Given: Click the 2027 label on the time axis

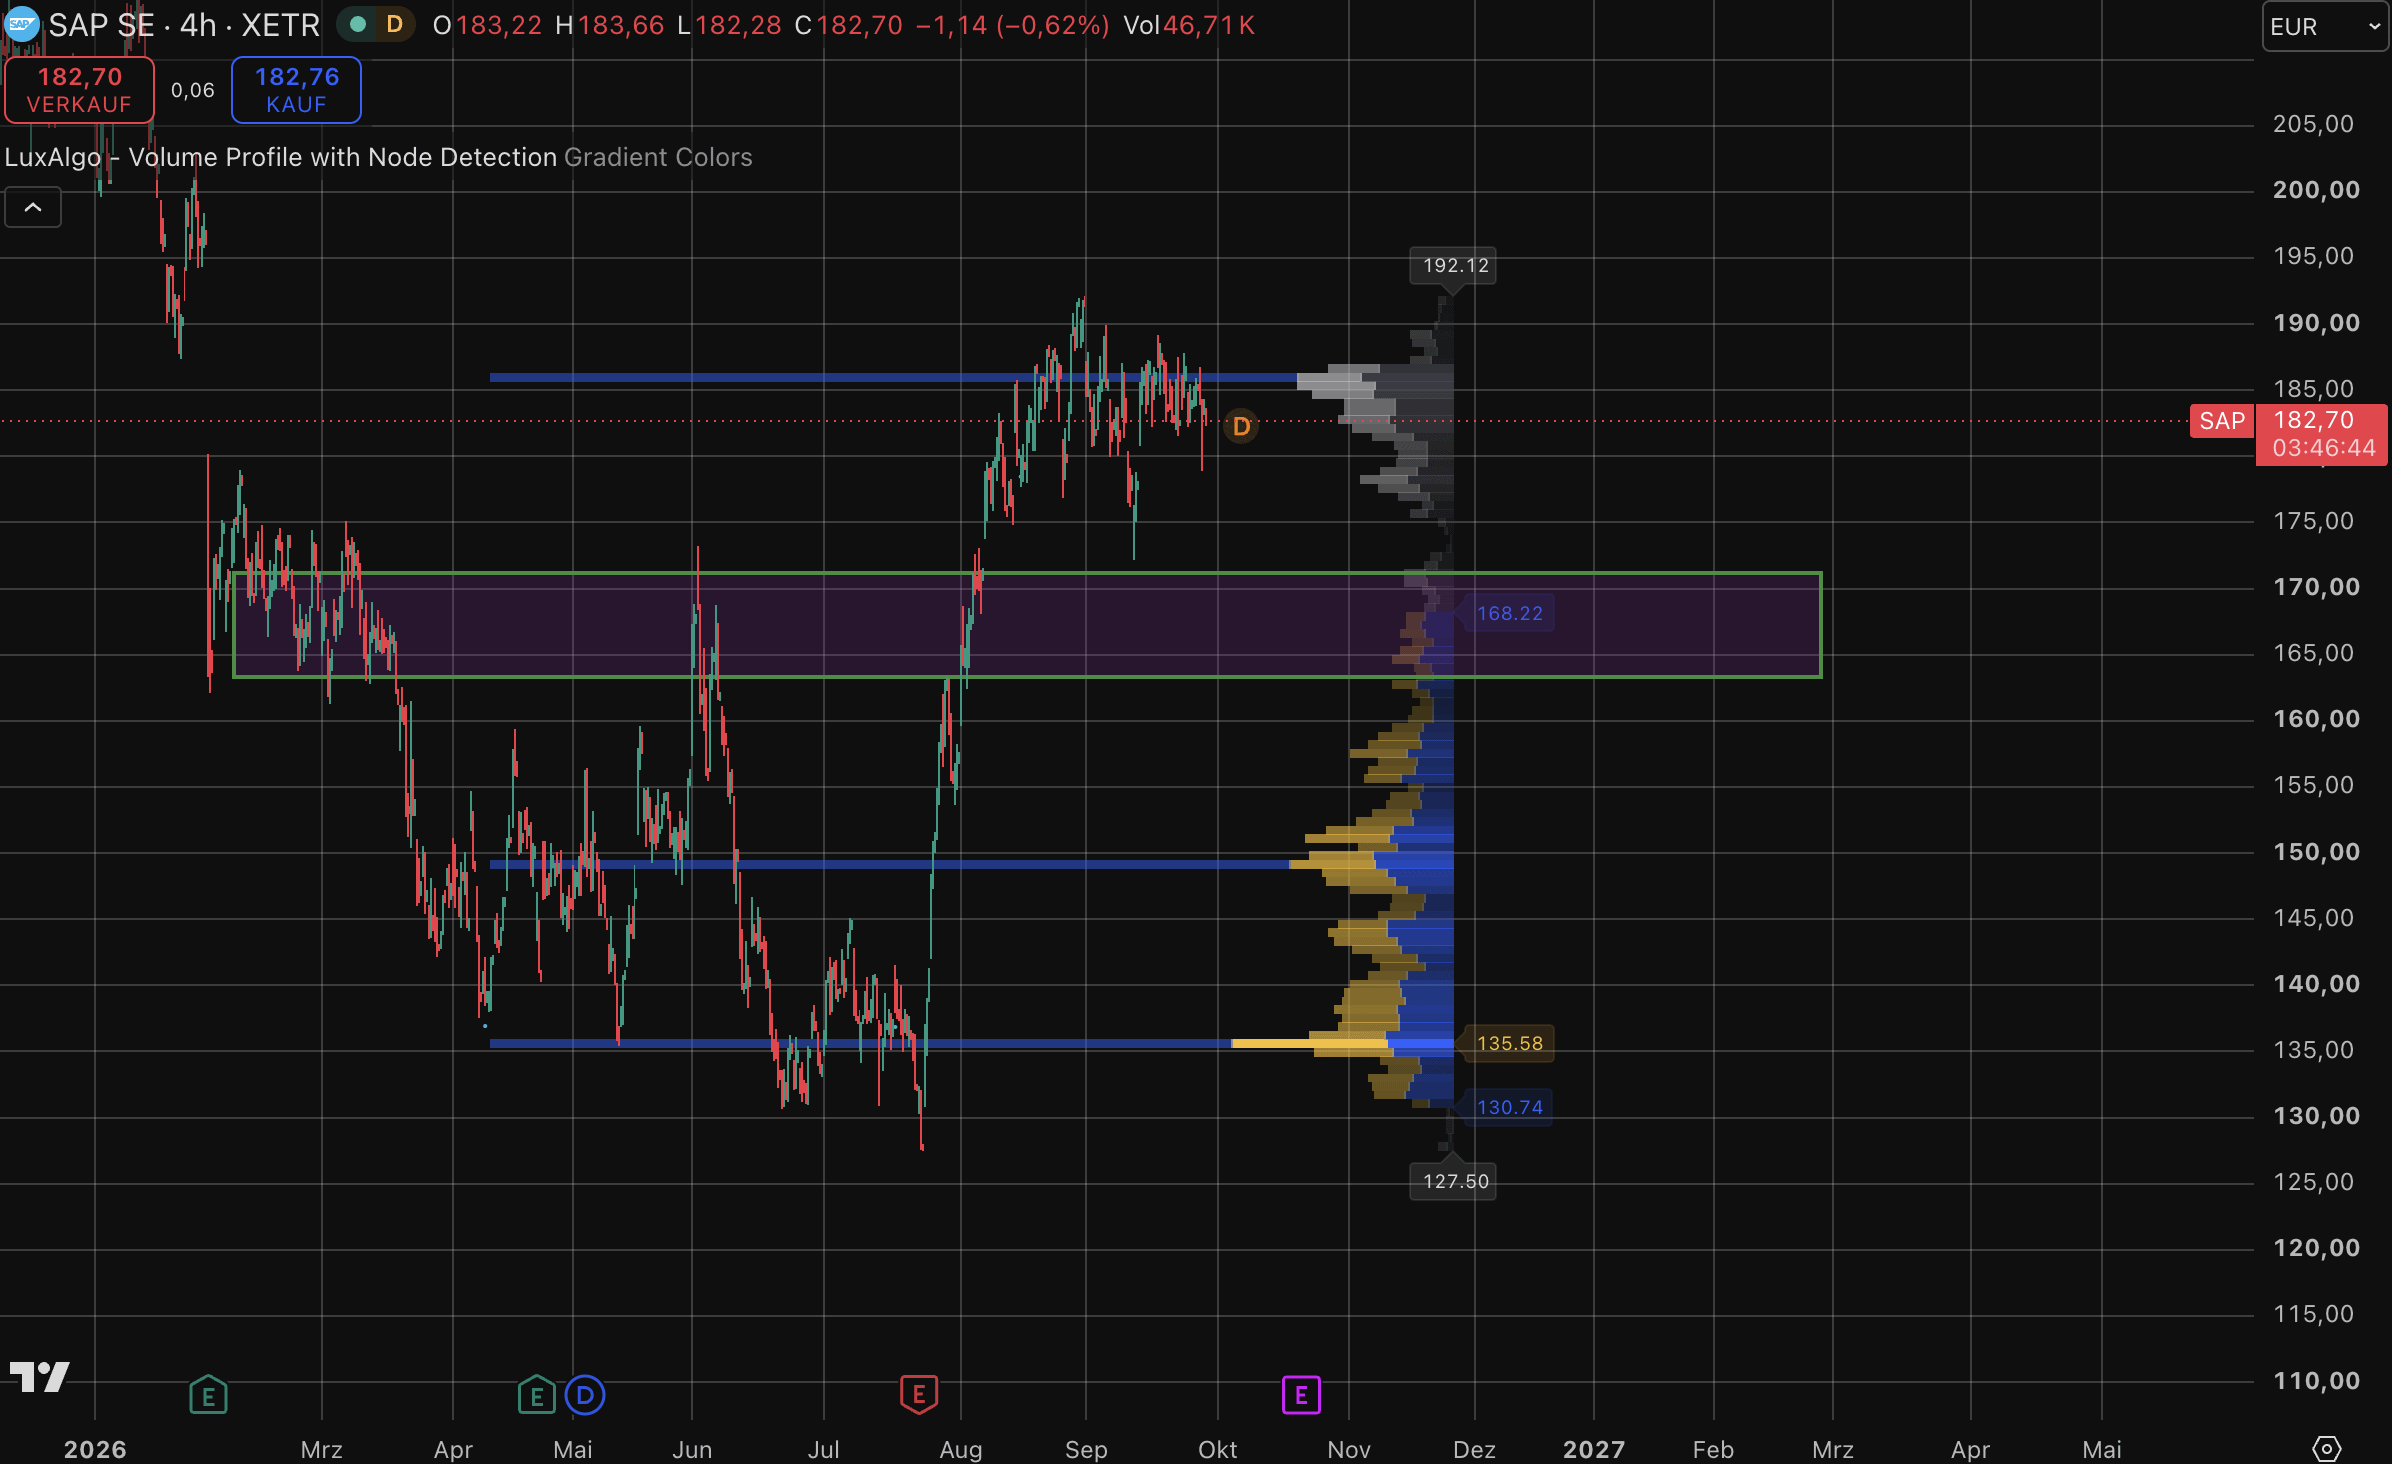Looking at the screenshot, I should 1594,1449.
